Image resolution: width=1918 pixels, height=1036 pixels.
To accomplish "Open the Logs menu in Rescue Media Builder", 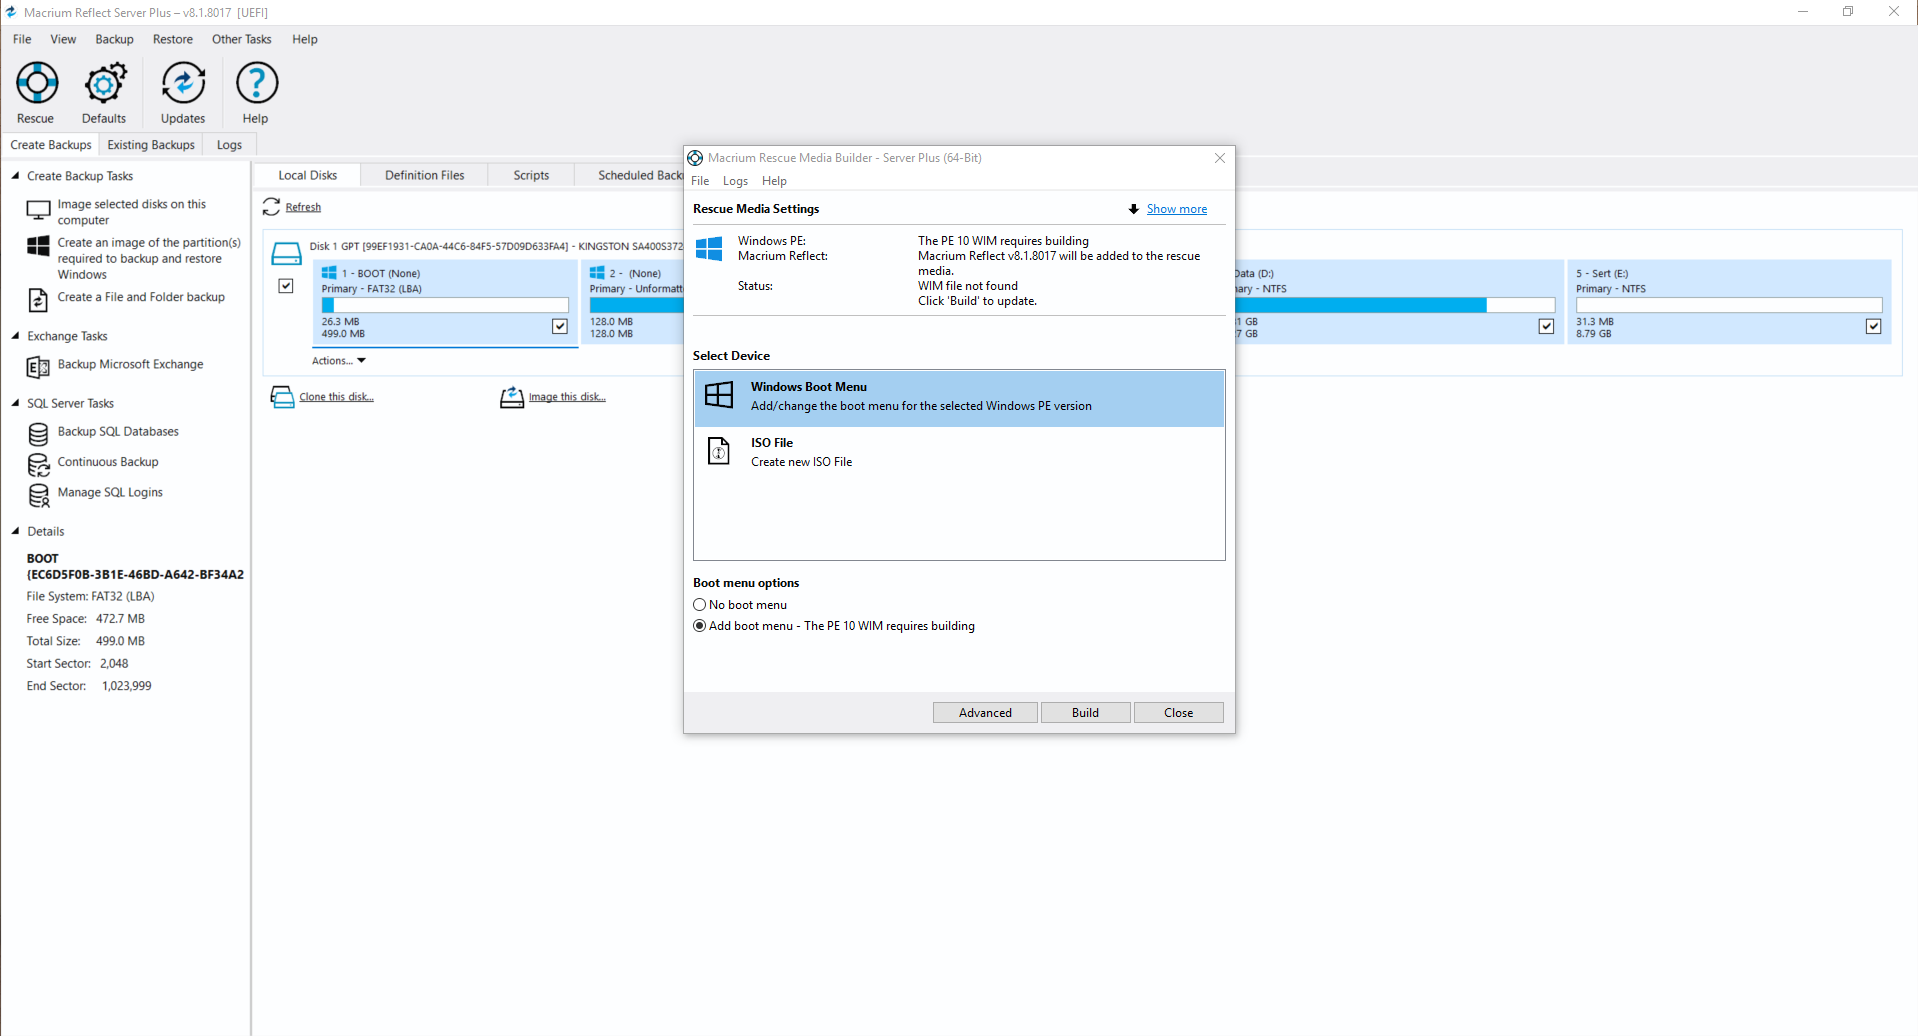I will (x=735, y=181).
